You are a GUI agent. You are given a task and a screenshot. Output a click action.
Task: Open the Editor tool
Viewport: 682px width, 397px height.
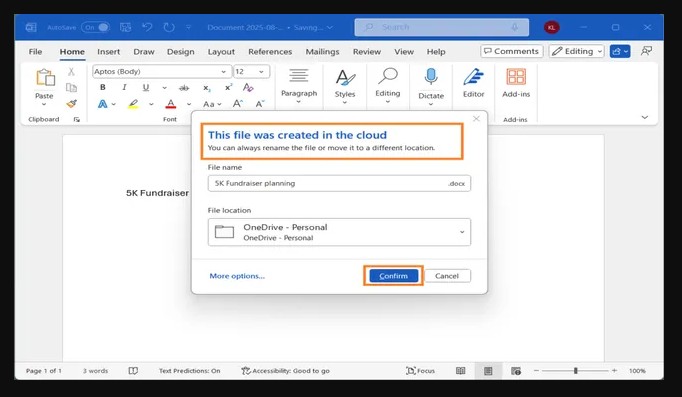click(x=473, y=77)
